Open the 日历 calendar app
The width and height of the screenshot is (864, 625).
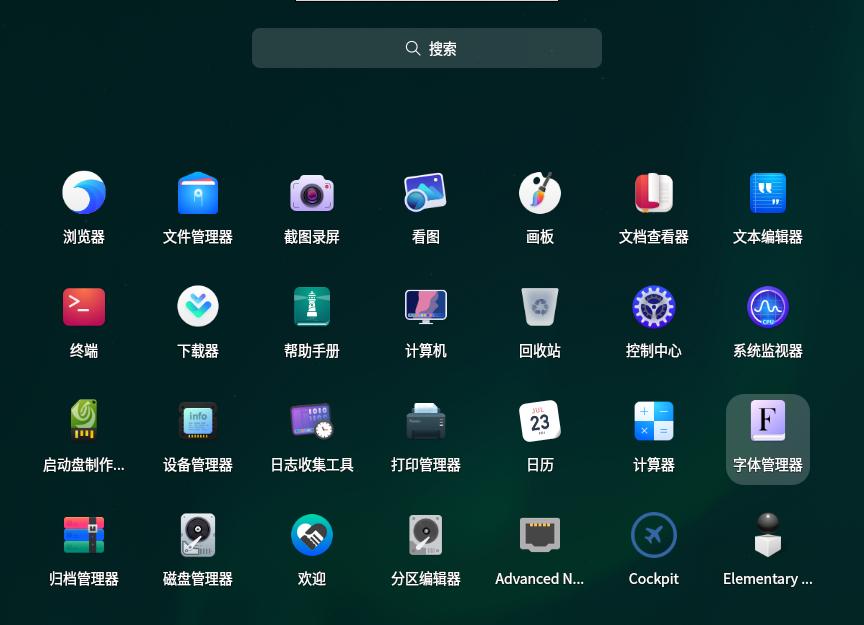pos(540,421)
